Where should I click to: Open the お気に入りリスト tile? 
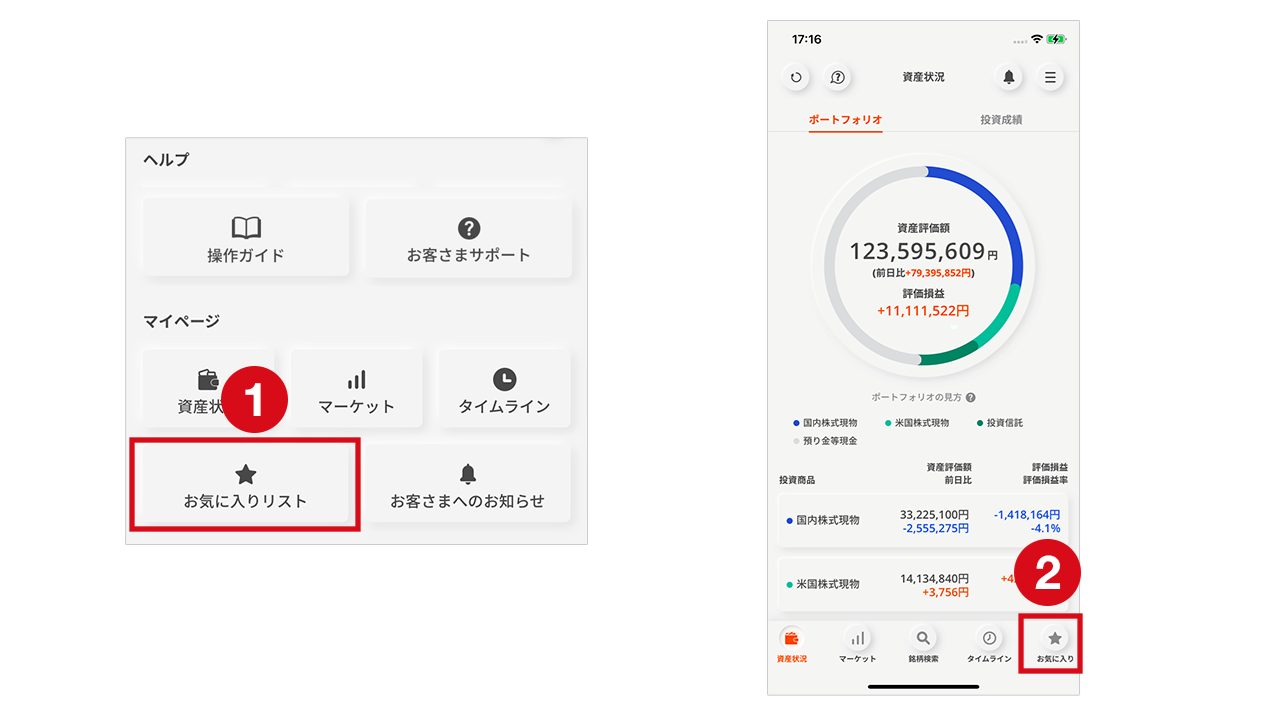tap(245, 484)
